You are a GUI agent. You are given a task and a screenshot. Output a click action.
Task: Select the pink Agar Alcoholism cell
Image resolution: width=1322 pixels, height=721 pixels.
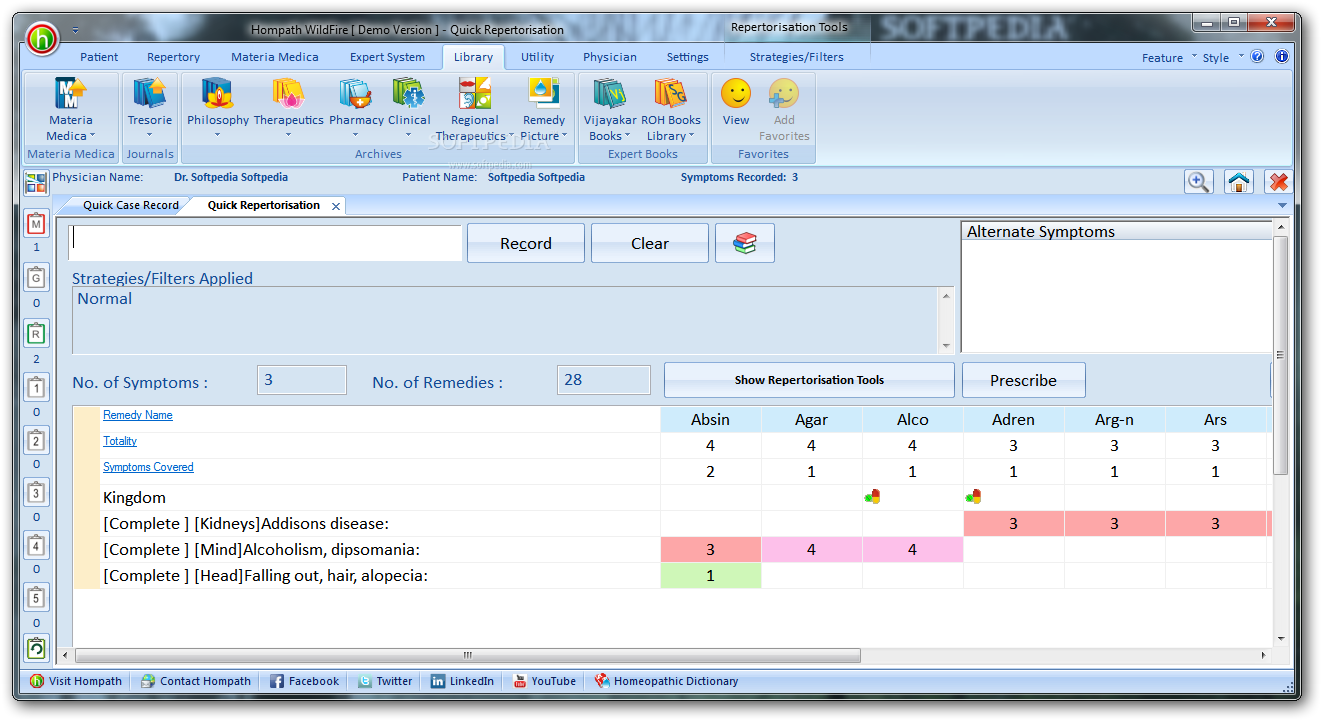[812, 549]
